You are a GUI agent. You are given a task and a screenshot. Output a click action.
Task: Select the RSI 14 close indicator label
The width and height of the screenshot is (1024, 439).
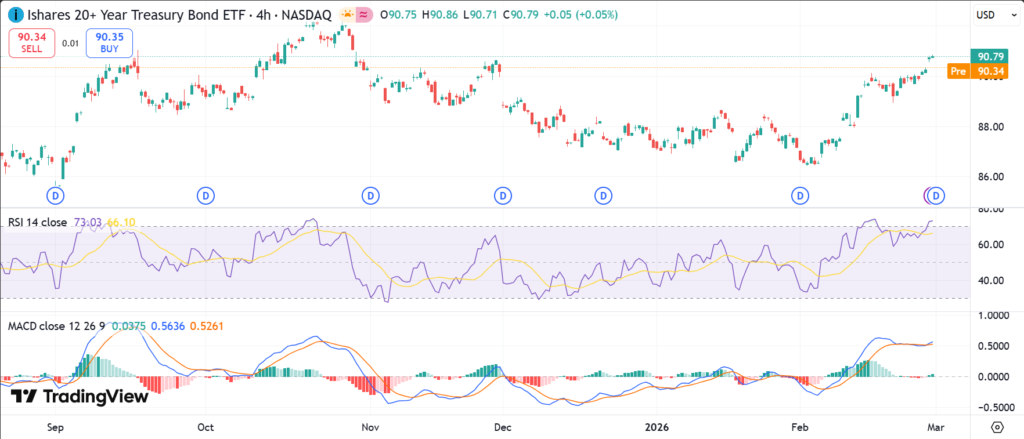(37, 223)
